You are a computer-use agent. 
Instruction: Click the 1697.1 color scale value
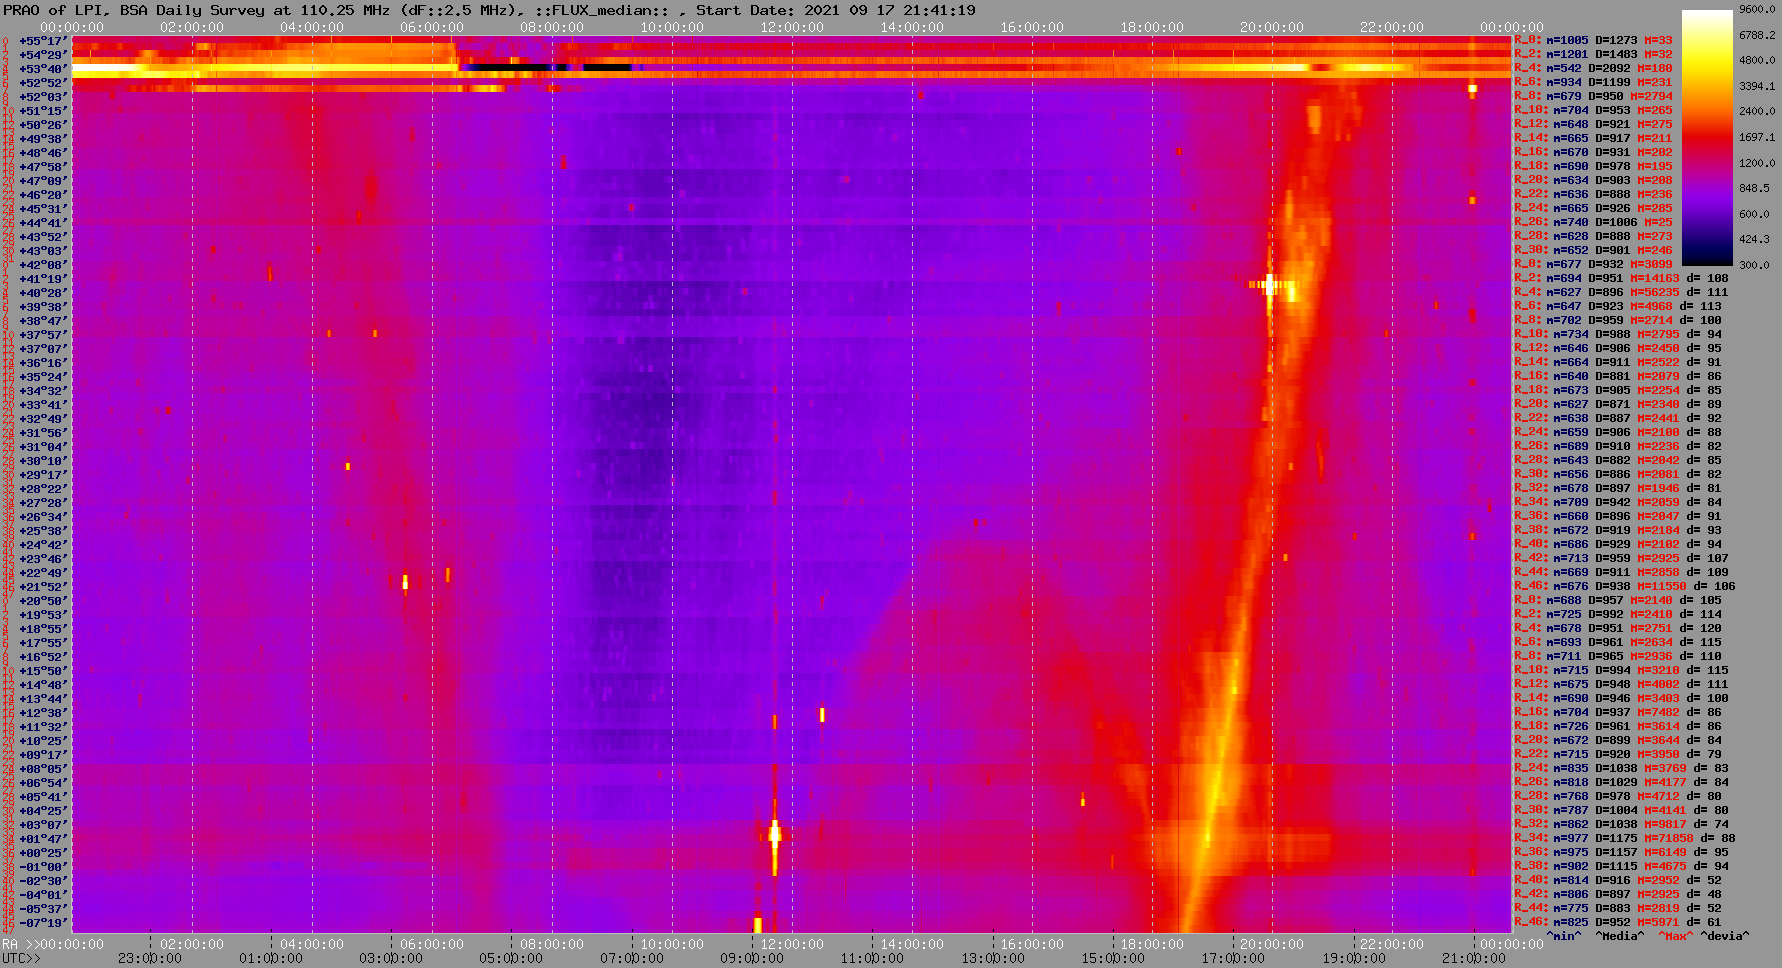pos(1757,137)
